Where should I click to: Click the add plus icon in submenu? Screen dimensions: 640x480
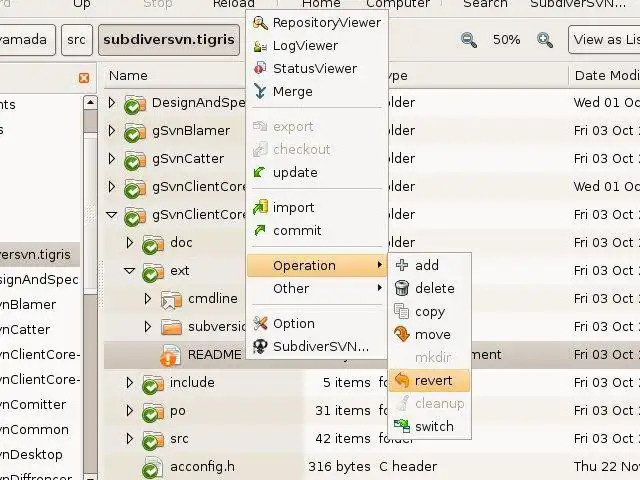coord(402,265)
